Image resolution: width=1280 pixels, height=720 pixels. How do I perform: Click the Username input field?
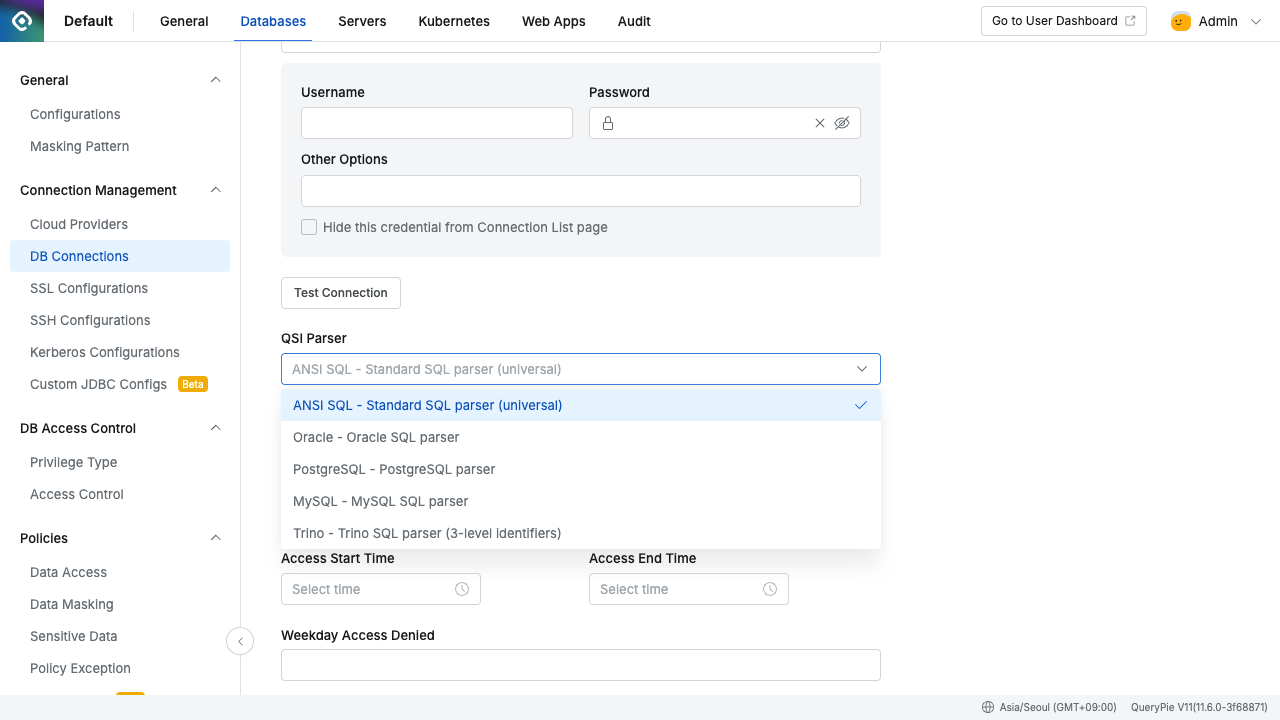(437, 123)
